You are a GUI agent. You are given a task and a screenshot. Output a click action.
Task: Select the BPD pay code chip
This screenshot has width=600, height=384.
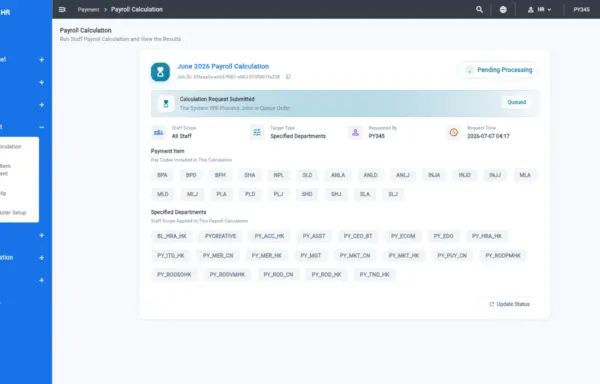[191, 175]
